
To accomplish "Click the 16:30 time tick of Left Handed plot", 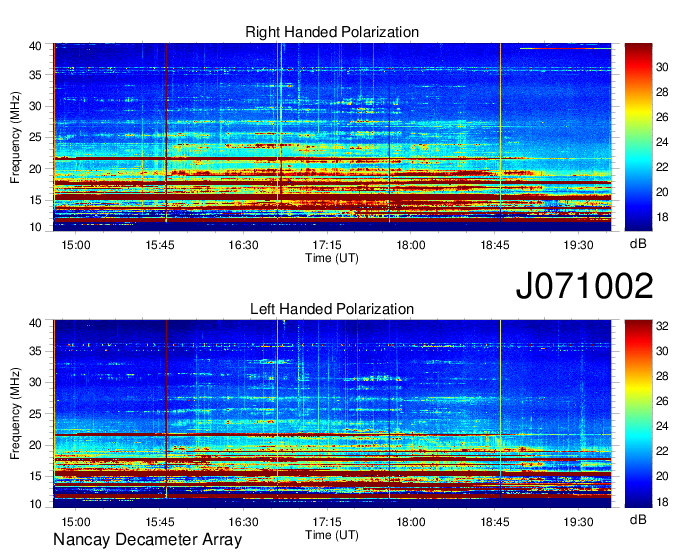I will (243, 522).
